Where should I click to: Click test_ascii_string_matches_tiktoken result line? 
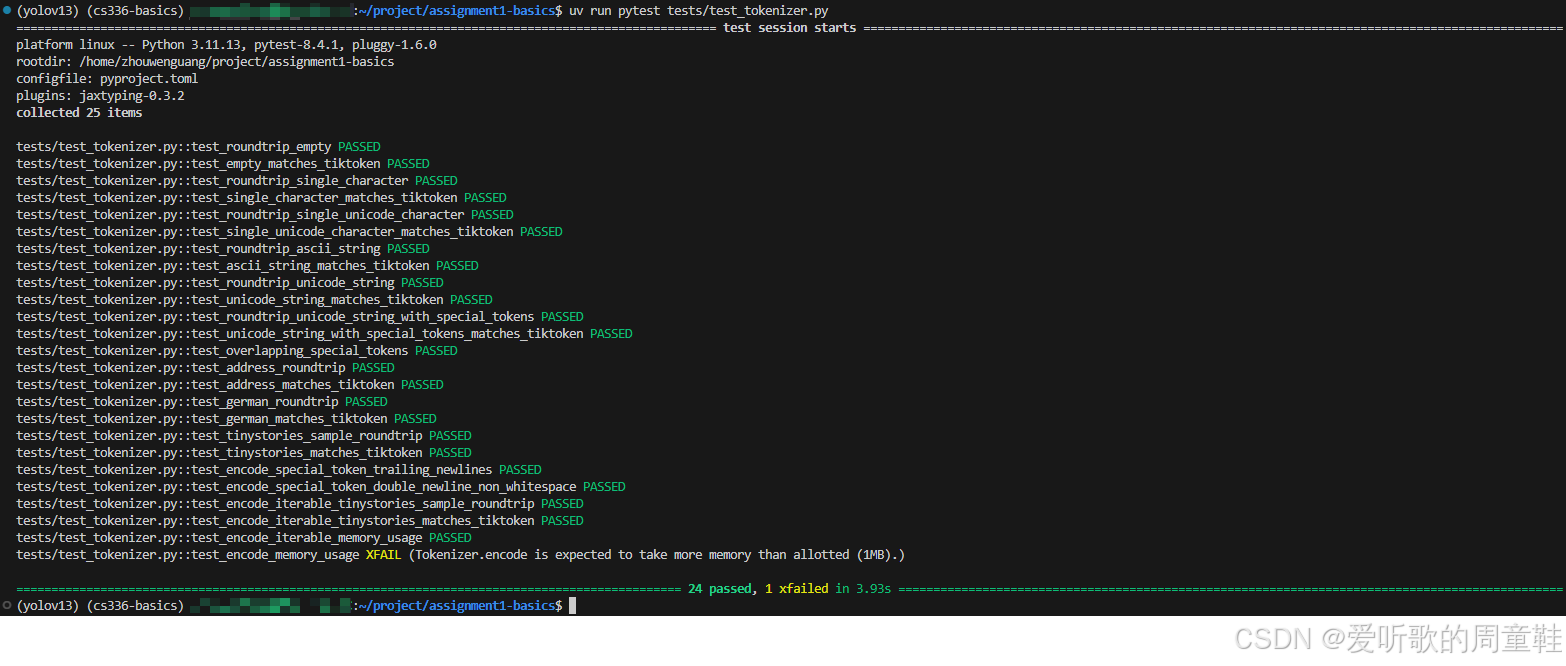[x=248, y=266]
